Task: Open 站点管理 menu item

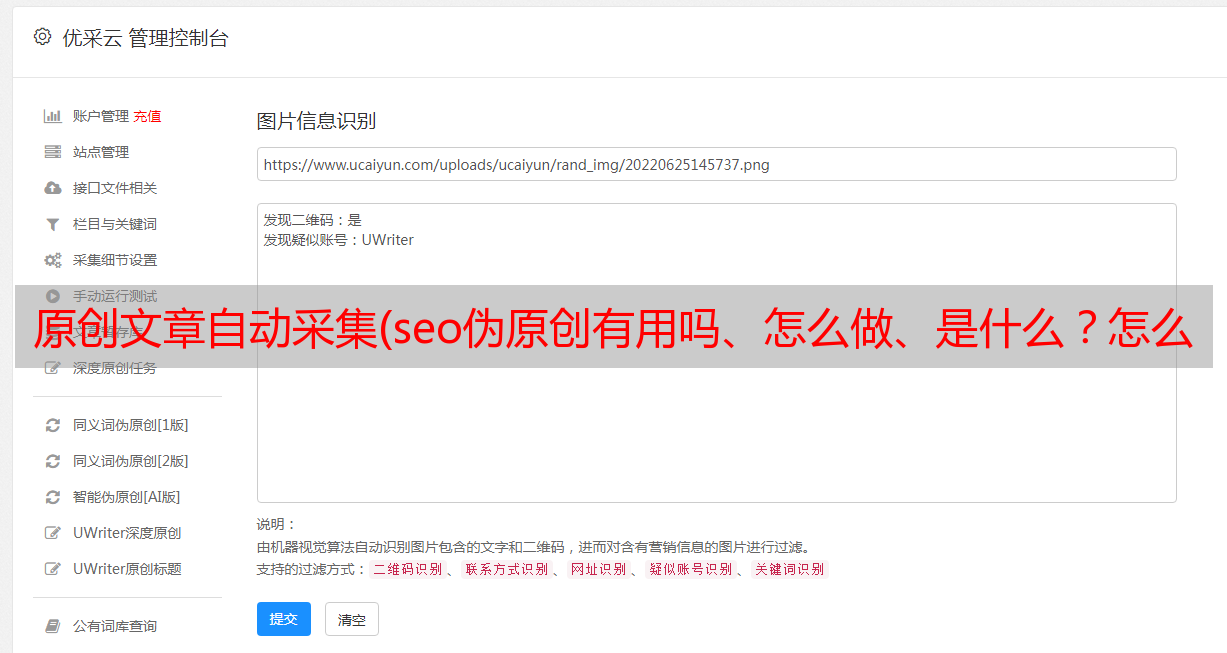Action: (101, 152)
